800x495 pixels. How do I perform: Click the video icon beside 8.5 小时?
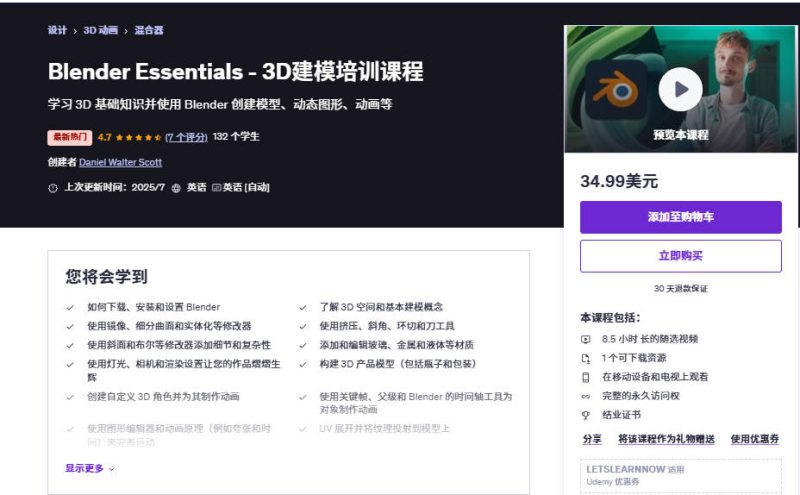click(586, 339)
